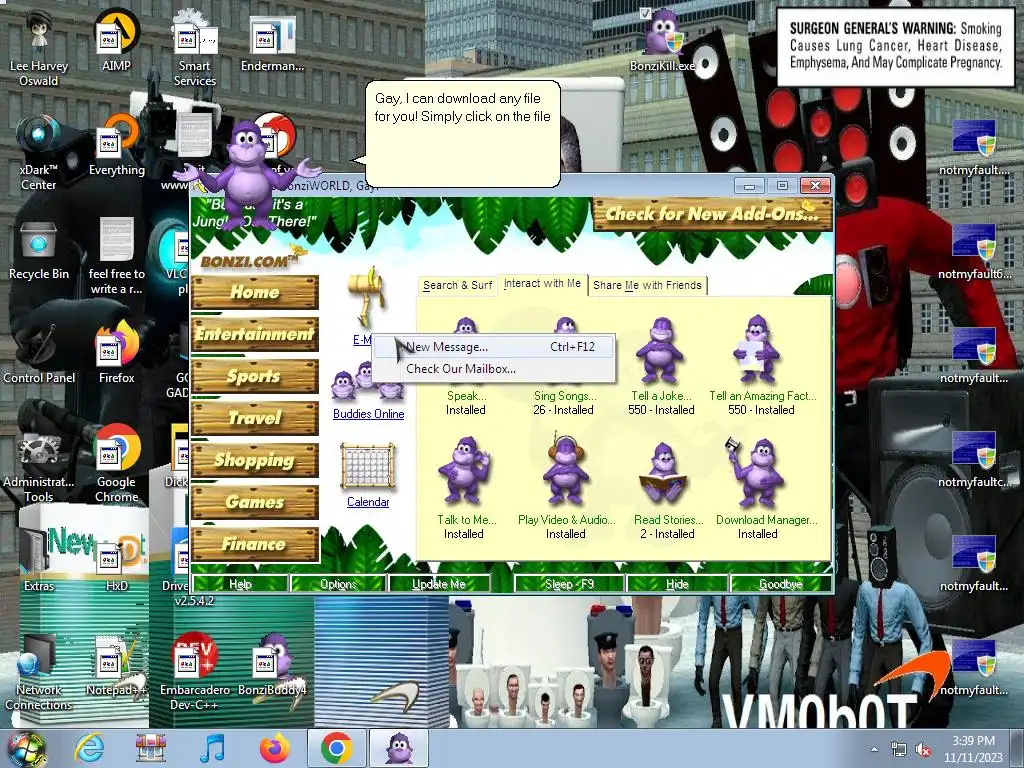Screen dimensions: 1024x768
Task: Select the Read Stories icon
Action: click(x=663, y=474)
